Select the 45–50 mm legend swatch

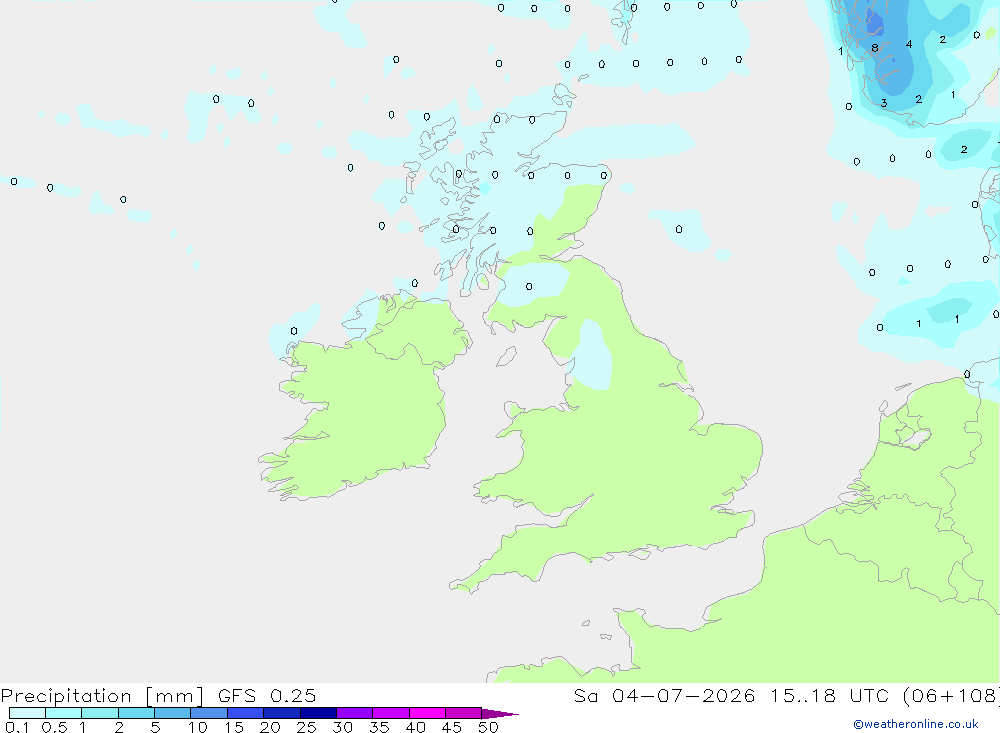point(464,713)
